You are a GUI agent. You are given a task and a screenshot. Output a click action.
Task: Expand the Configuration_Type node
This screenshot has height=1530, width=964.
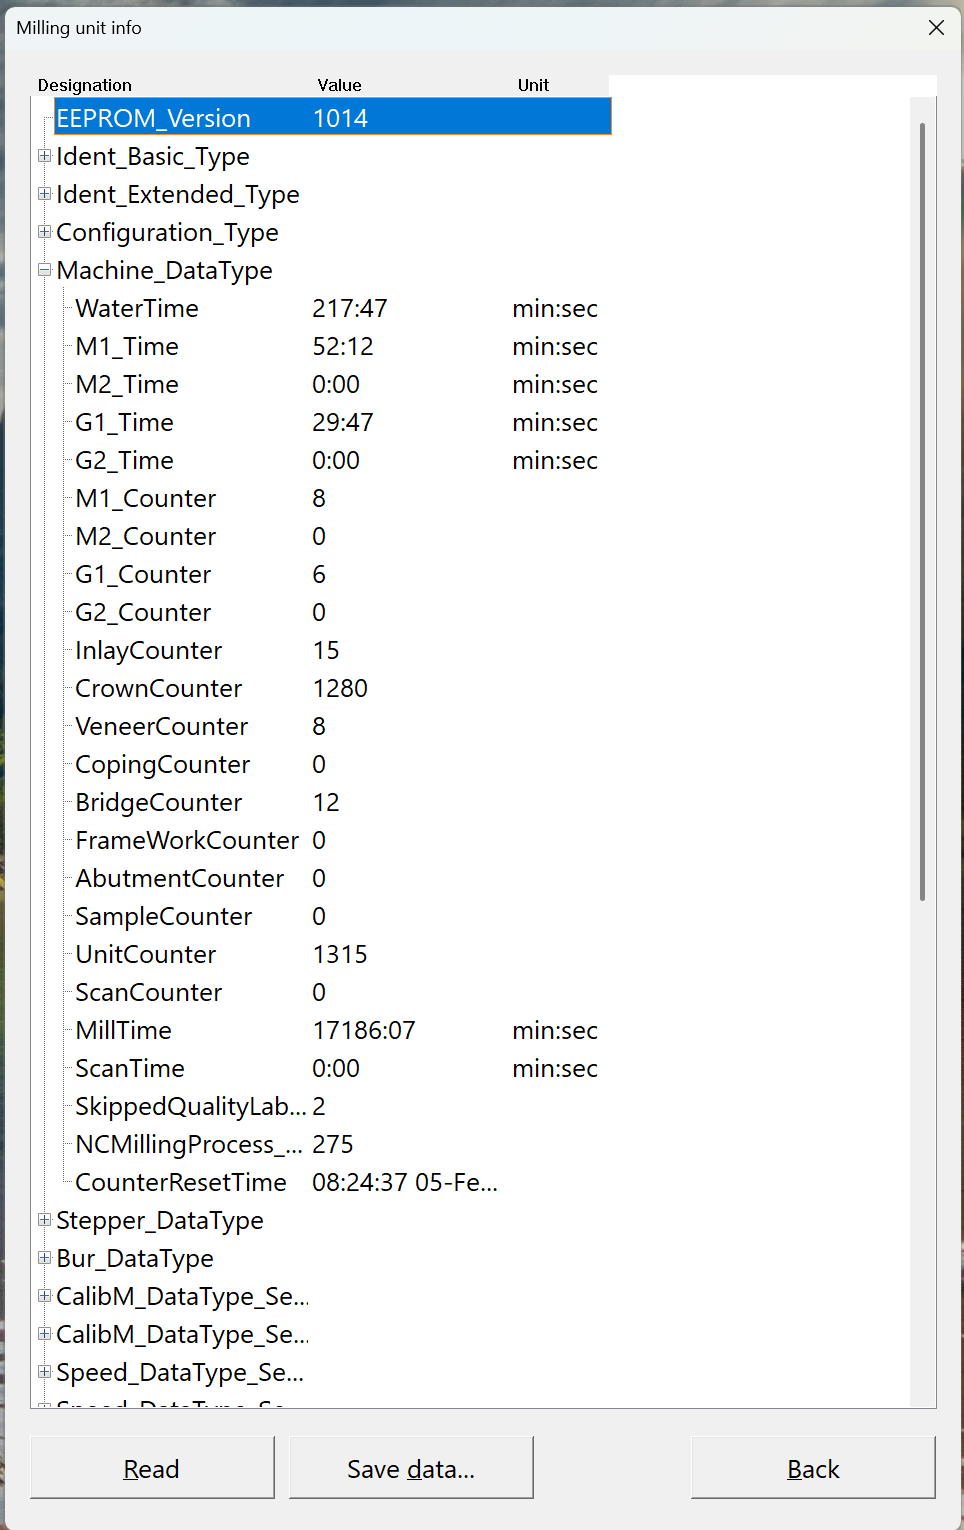44,231
